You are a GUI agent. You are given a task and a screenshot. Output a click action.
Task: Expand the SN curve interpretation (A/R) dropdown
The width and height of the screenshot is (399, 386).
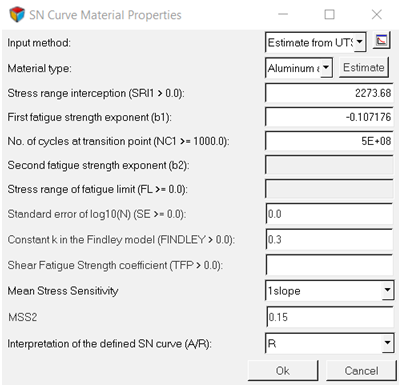329,343
